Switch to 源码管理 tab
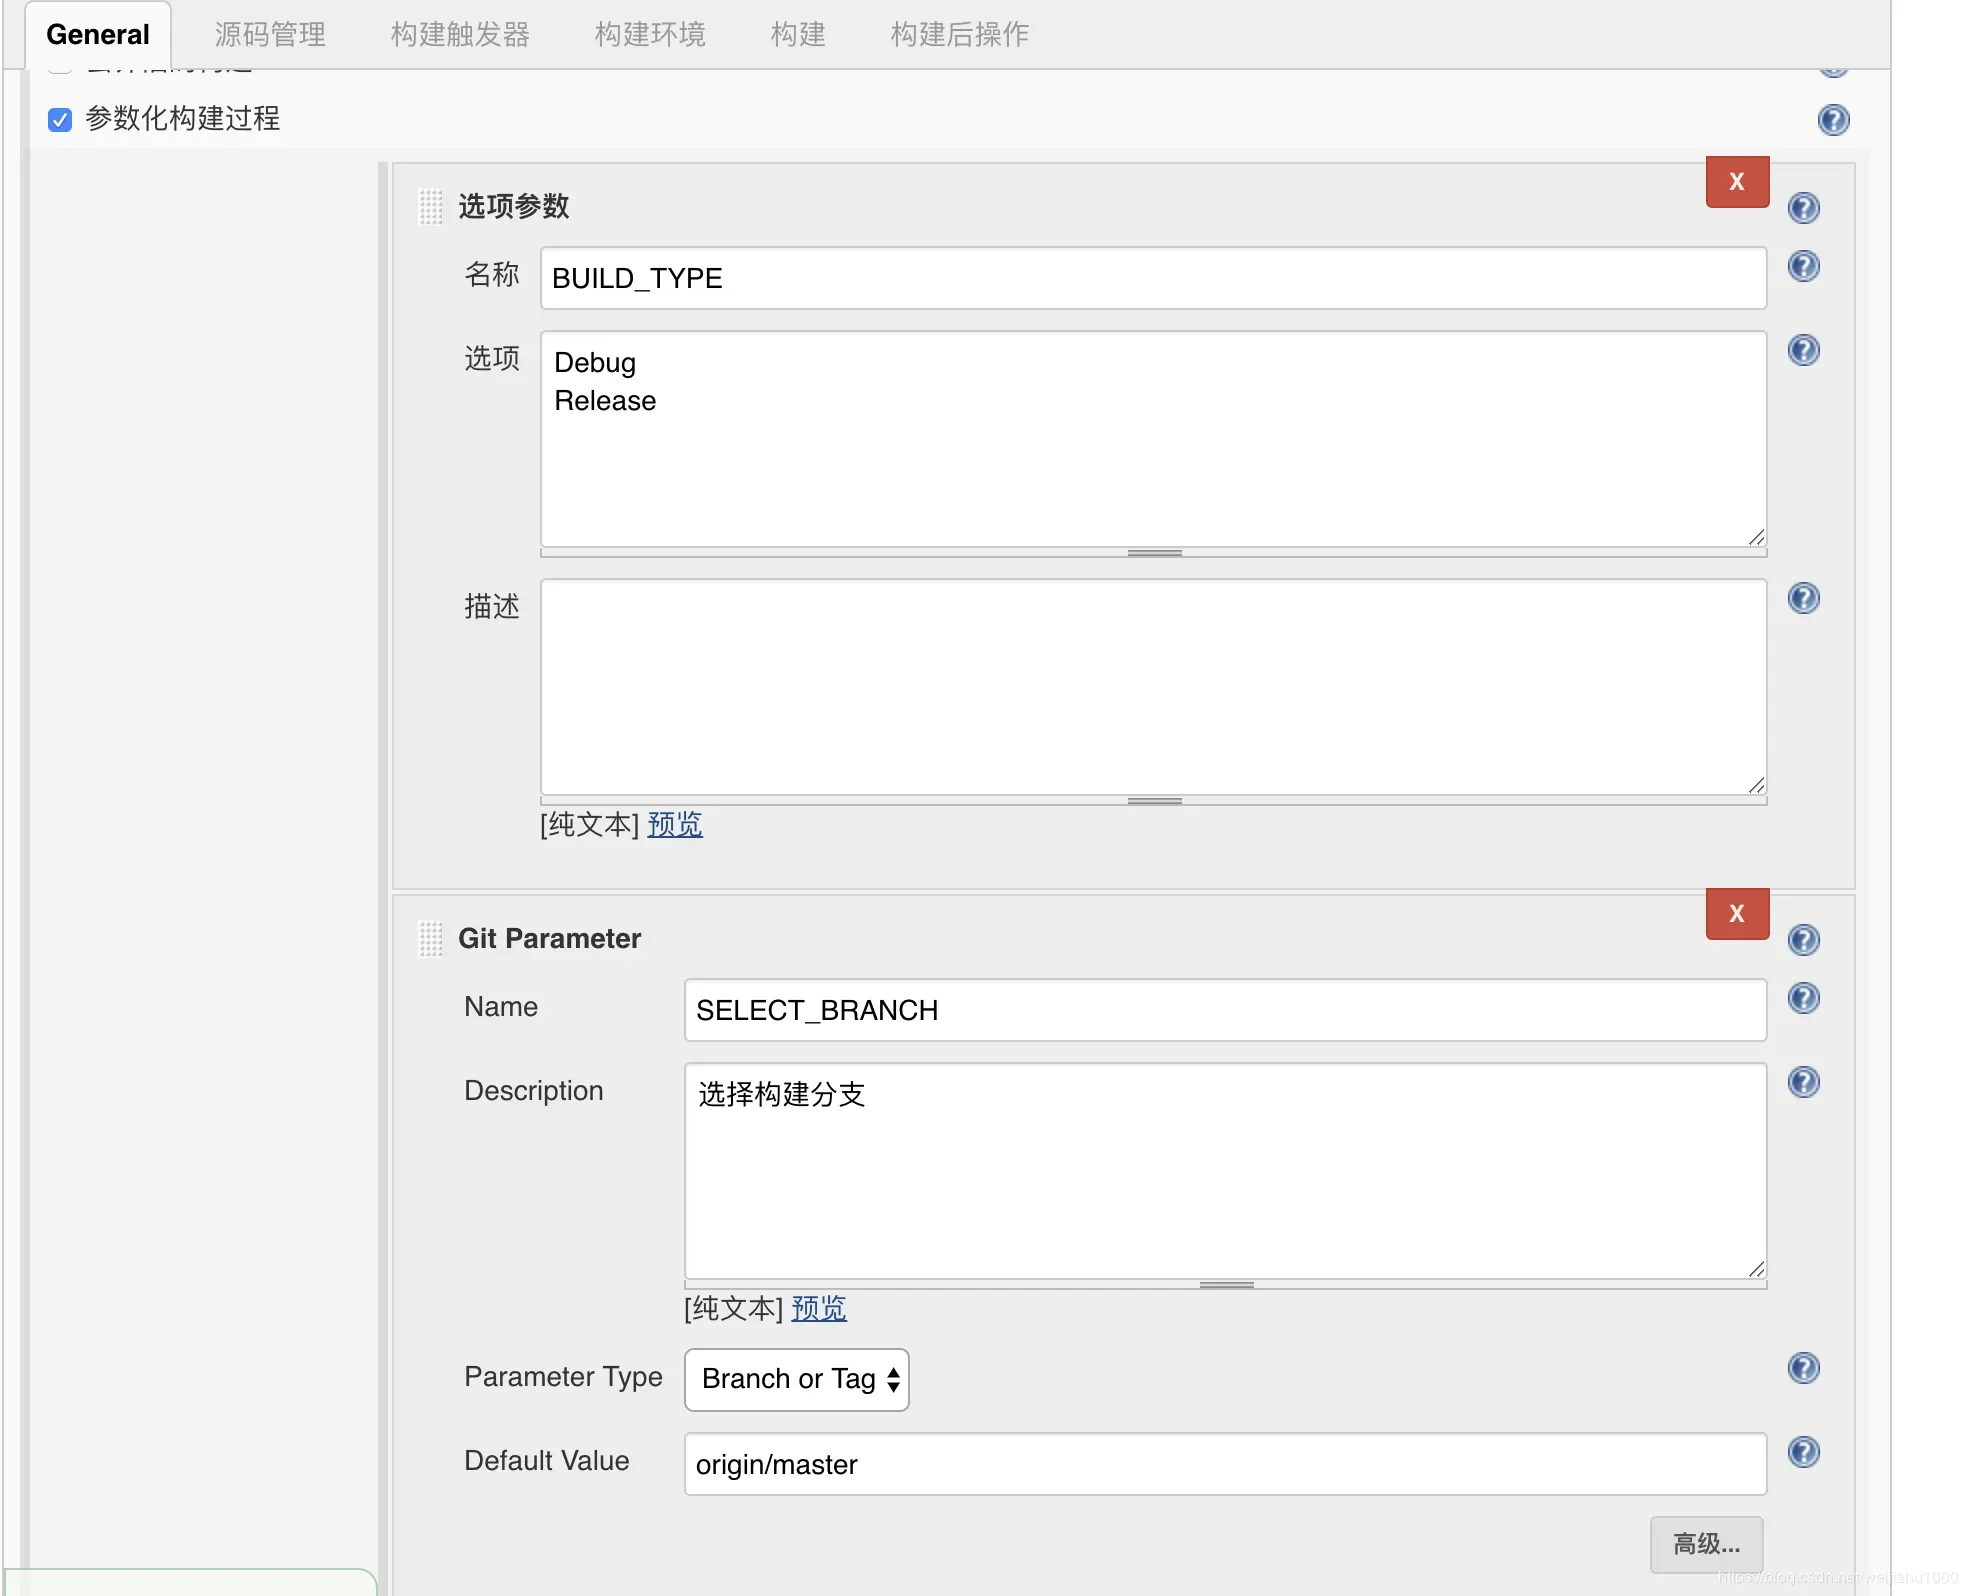The width and height of the screenshot is (1968, 1596). coord(270,35)
